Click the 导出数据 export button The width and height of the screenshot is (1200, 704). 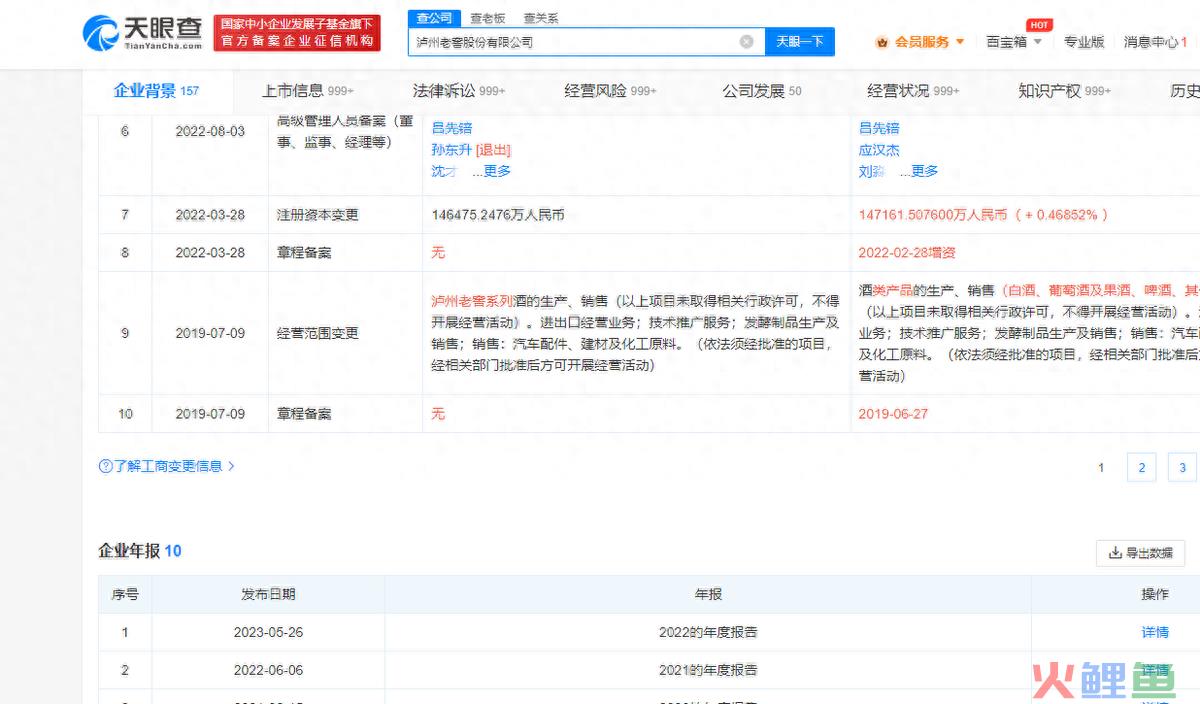click(1140, 553)
